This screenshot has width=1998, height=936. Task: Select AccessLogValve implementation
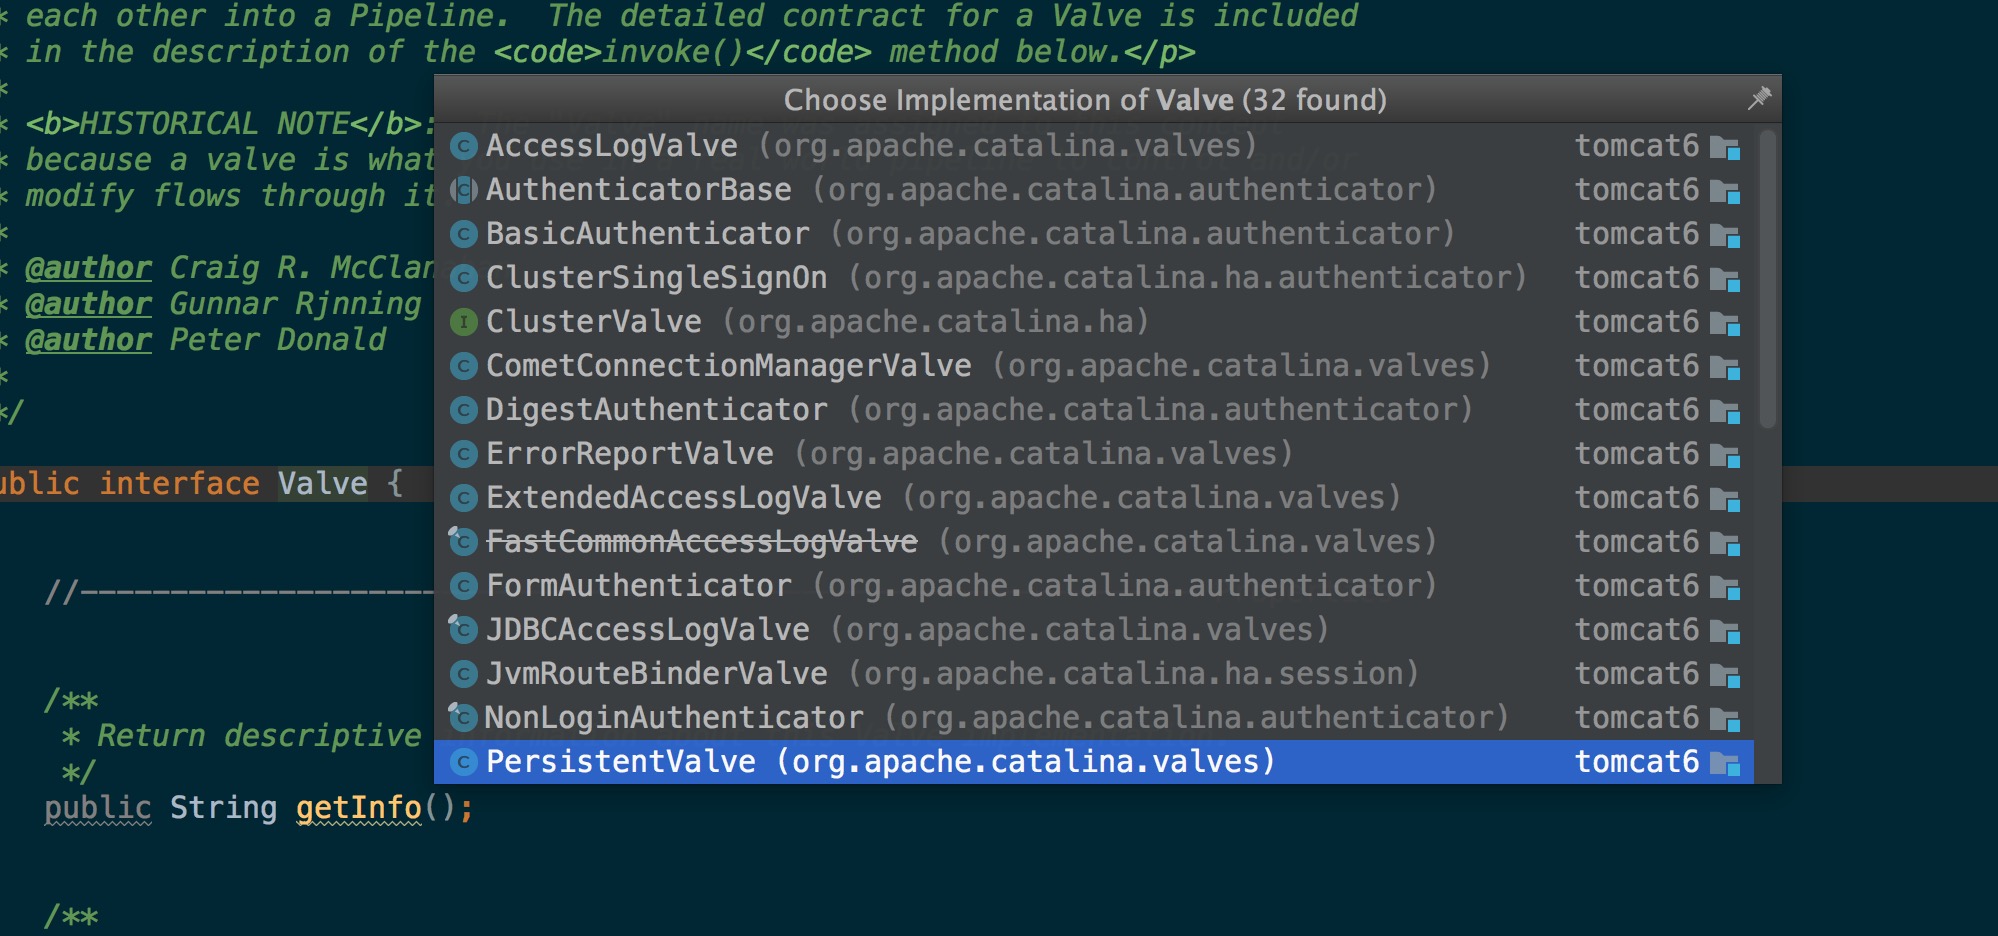tap(1094, 146)
